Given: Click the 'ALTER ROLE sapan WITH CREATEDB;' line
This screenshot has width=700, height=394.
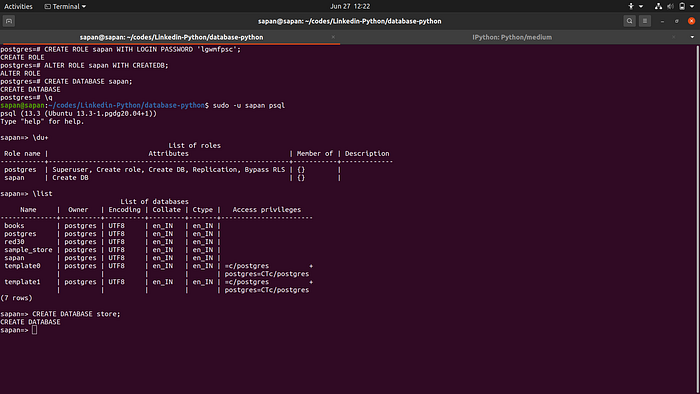Looking at the screenshot, I should pos(84,65).
